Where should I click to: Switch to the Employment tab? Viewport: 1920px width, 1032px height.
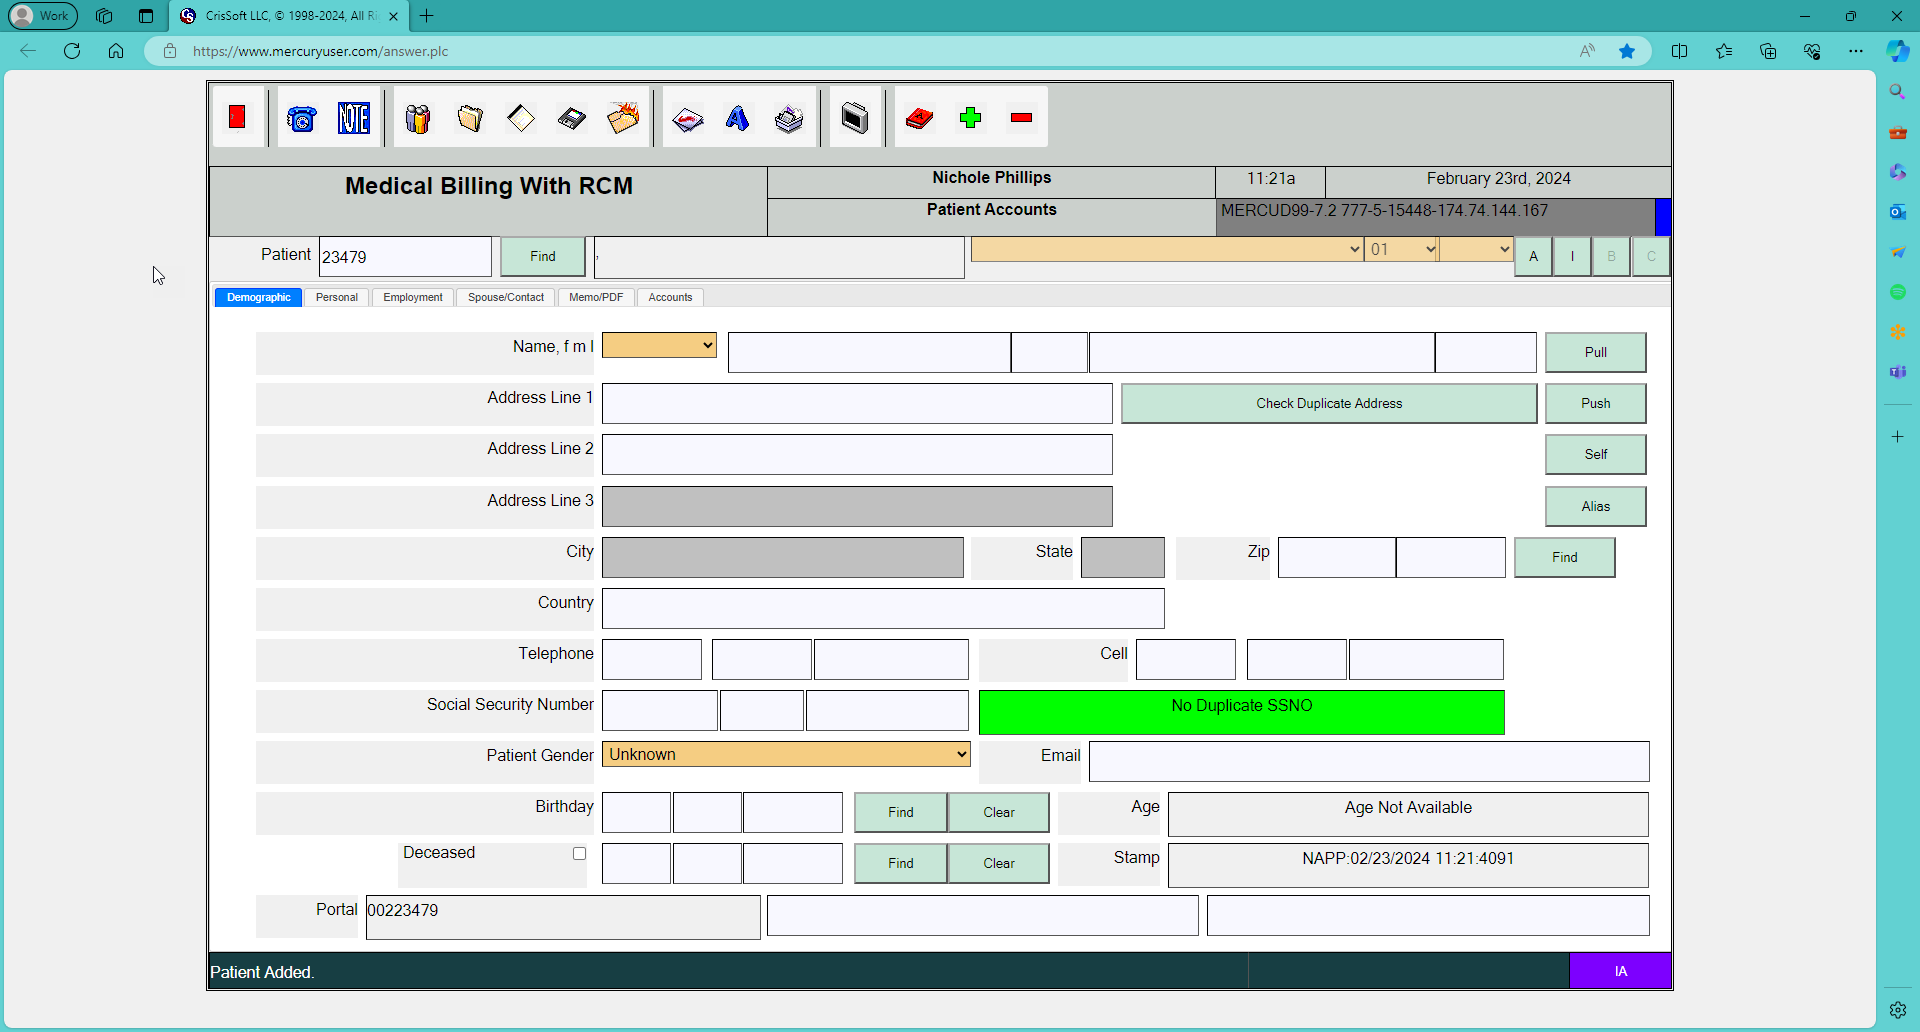point(412,297)
